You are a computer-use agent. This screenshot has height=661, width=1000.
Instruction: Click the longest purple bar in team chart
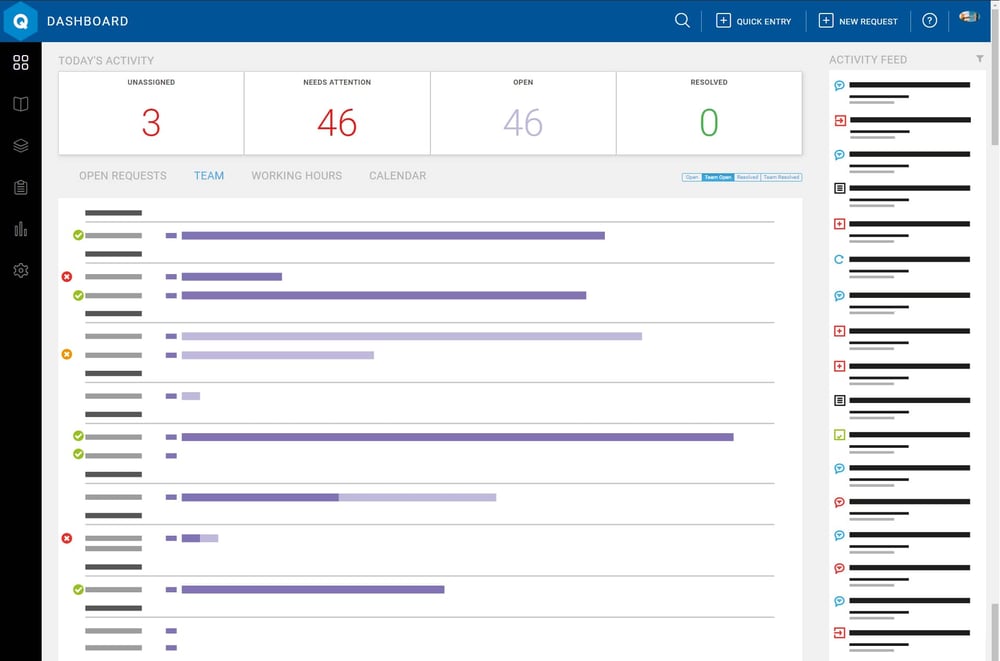pyautogui.click(x=457, y=437)
